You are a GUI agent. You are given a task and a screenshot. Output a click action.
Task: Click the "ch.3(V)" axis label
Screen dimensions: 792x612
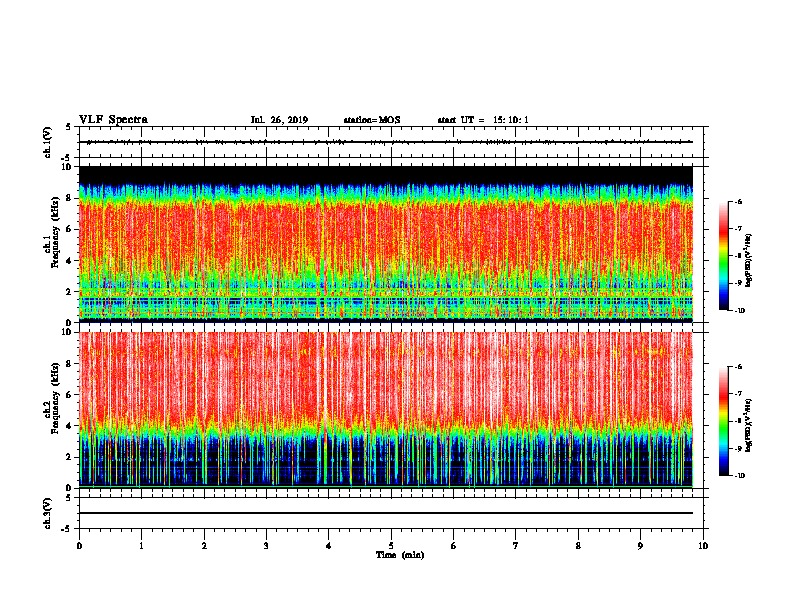tap(48, 513)
